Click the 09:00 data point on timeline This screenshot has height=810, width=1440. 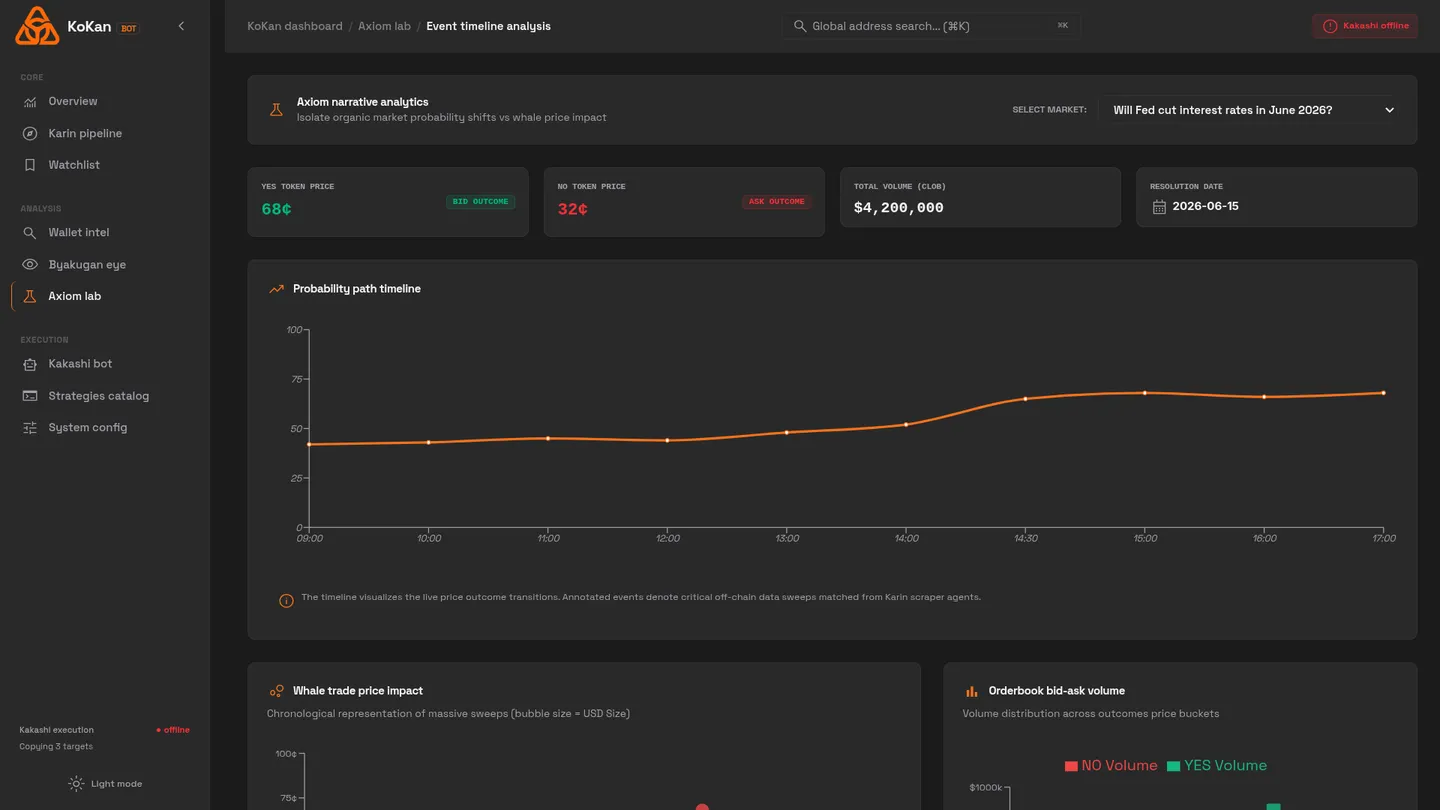[x=309, y=444]
